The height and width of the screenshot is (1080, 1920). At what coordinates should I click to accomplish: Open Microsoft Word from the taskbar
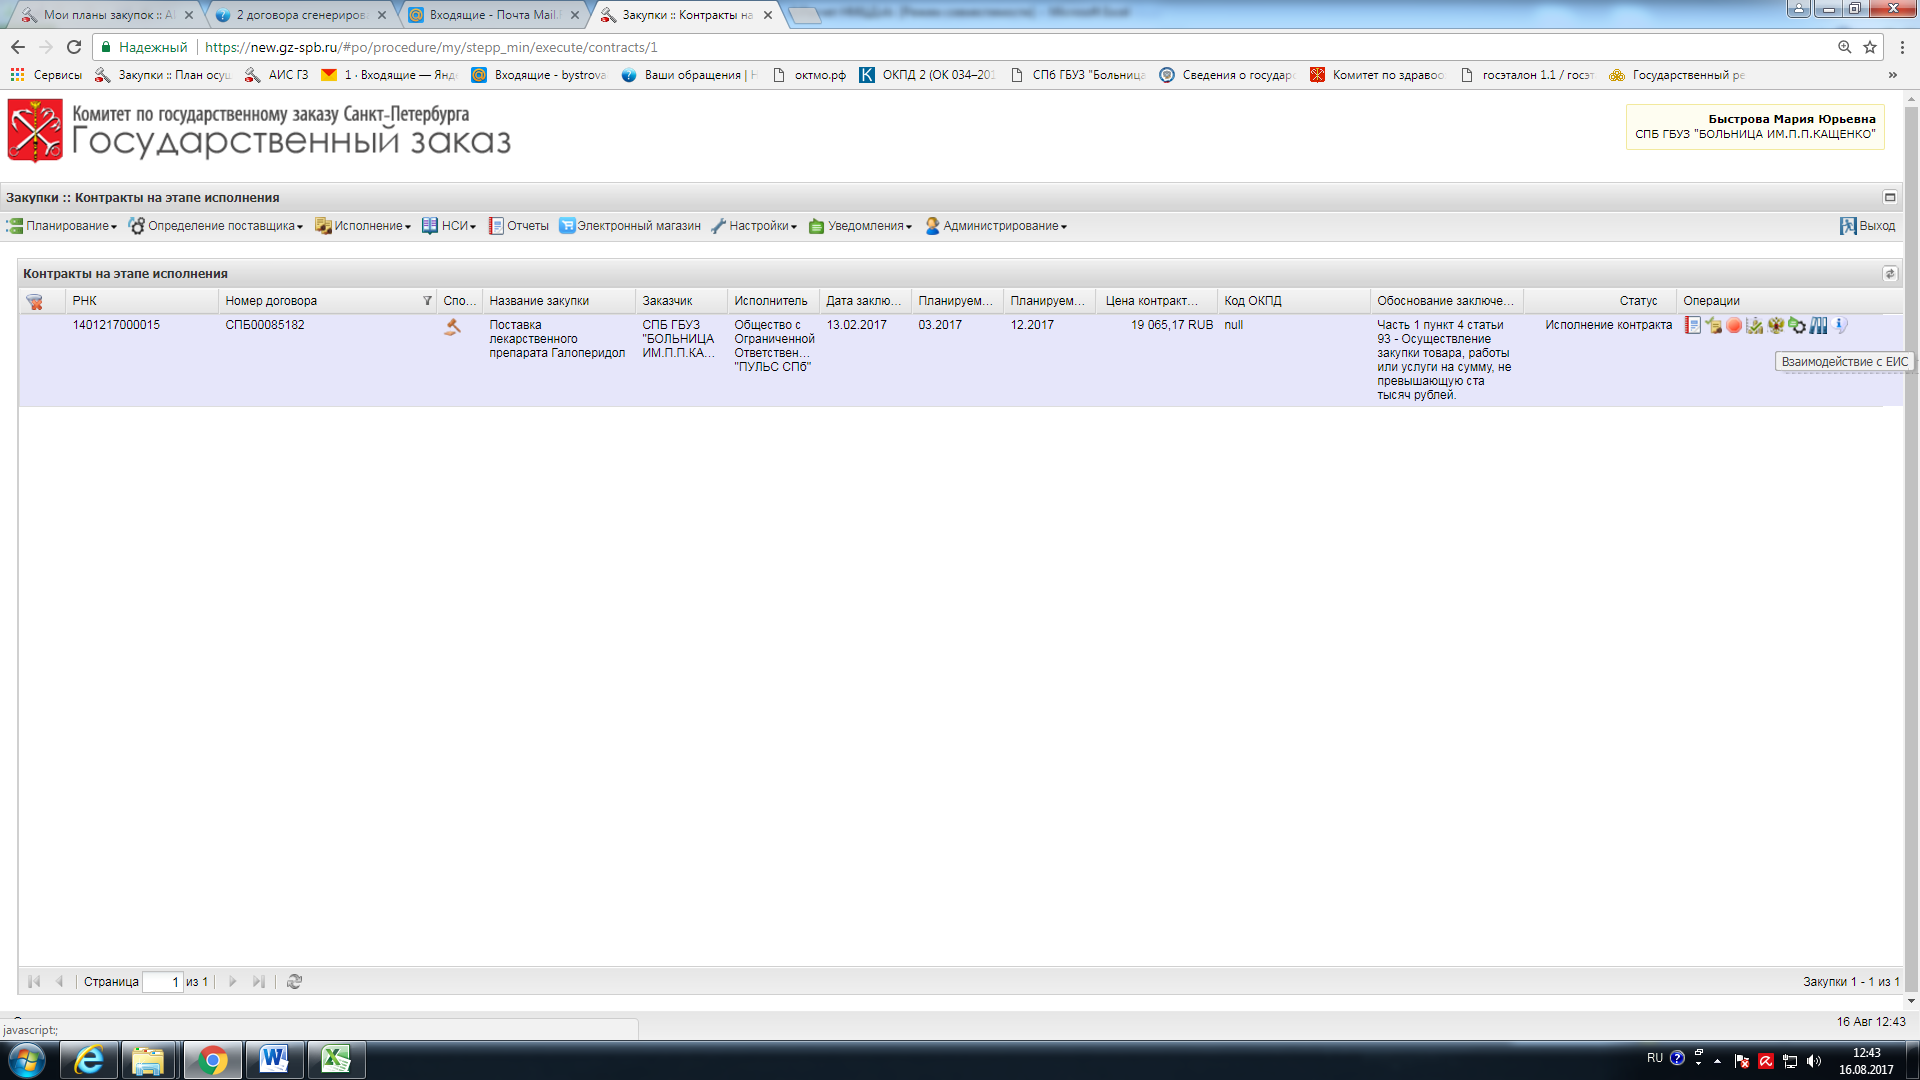click(274, 1060)
